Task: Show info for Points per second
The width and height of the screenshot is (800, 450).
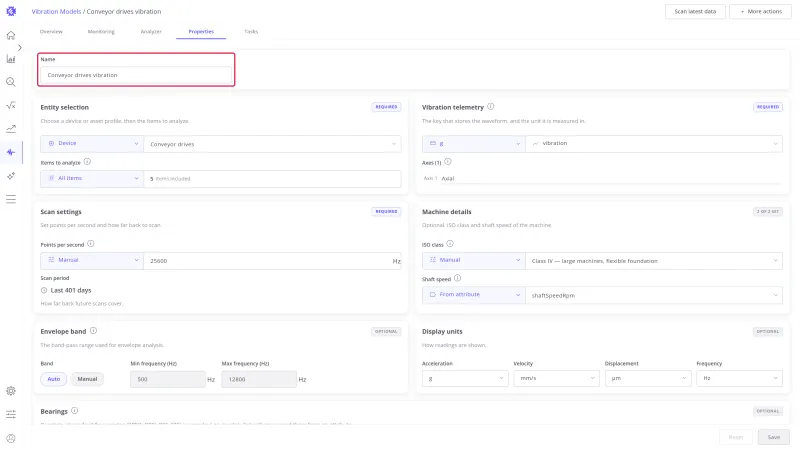Action: (x=91, y=244)
